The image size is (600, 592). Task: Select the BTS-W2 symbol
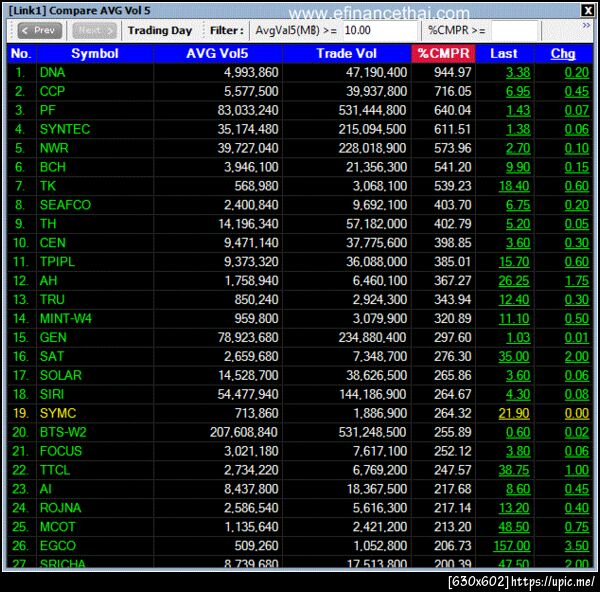pos(63,432)
